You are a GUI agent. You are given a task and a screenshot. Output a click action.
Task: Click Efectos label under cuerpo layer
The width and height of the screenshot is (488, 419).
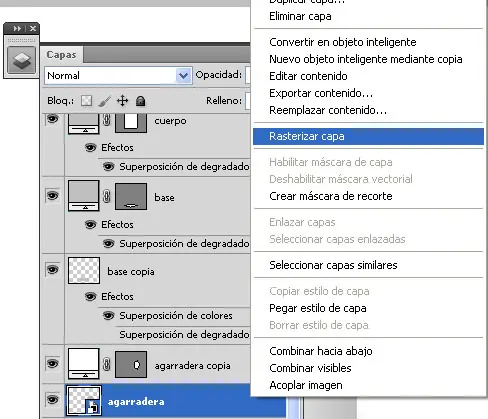[x=117, y=147]
